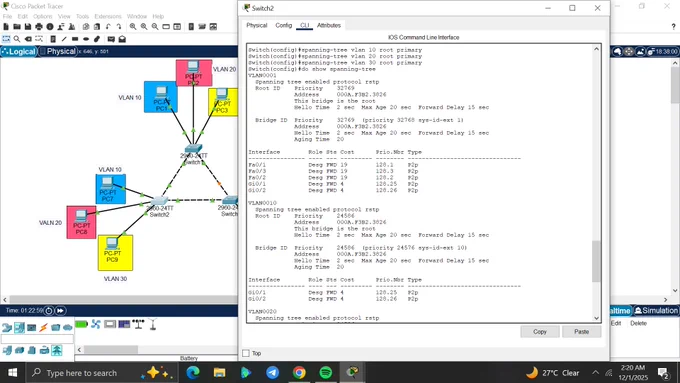Screen dimensions: 680x383
Task: Open Microsoft Edge from the taskbar
Action: (193, 373)
